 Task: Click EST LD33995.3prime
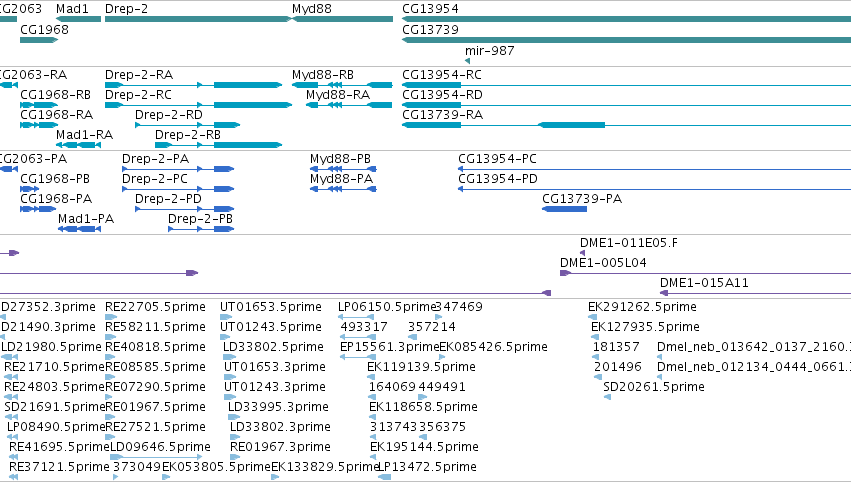(234, 417)
